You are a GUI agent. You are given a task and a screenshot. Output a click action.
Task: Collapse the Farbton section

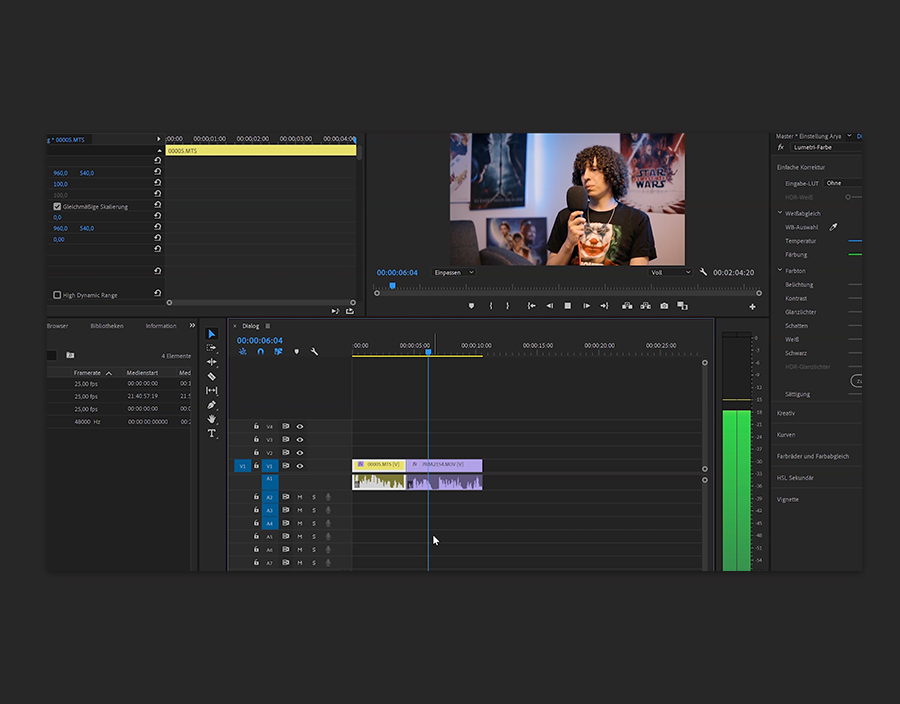click(779, 270)
